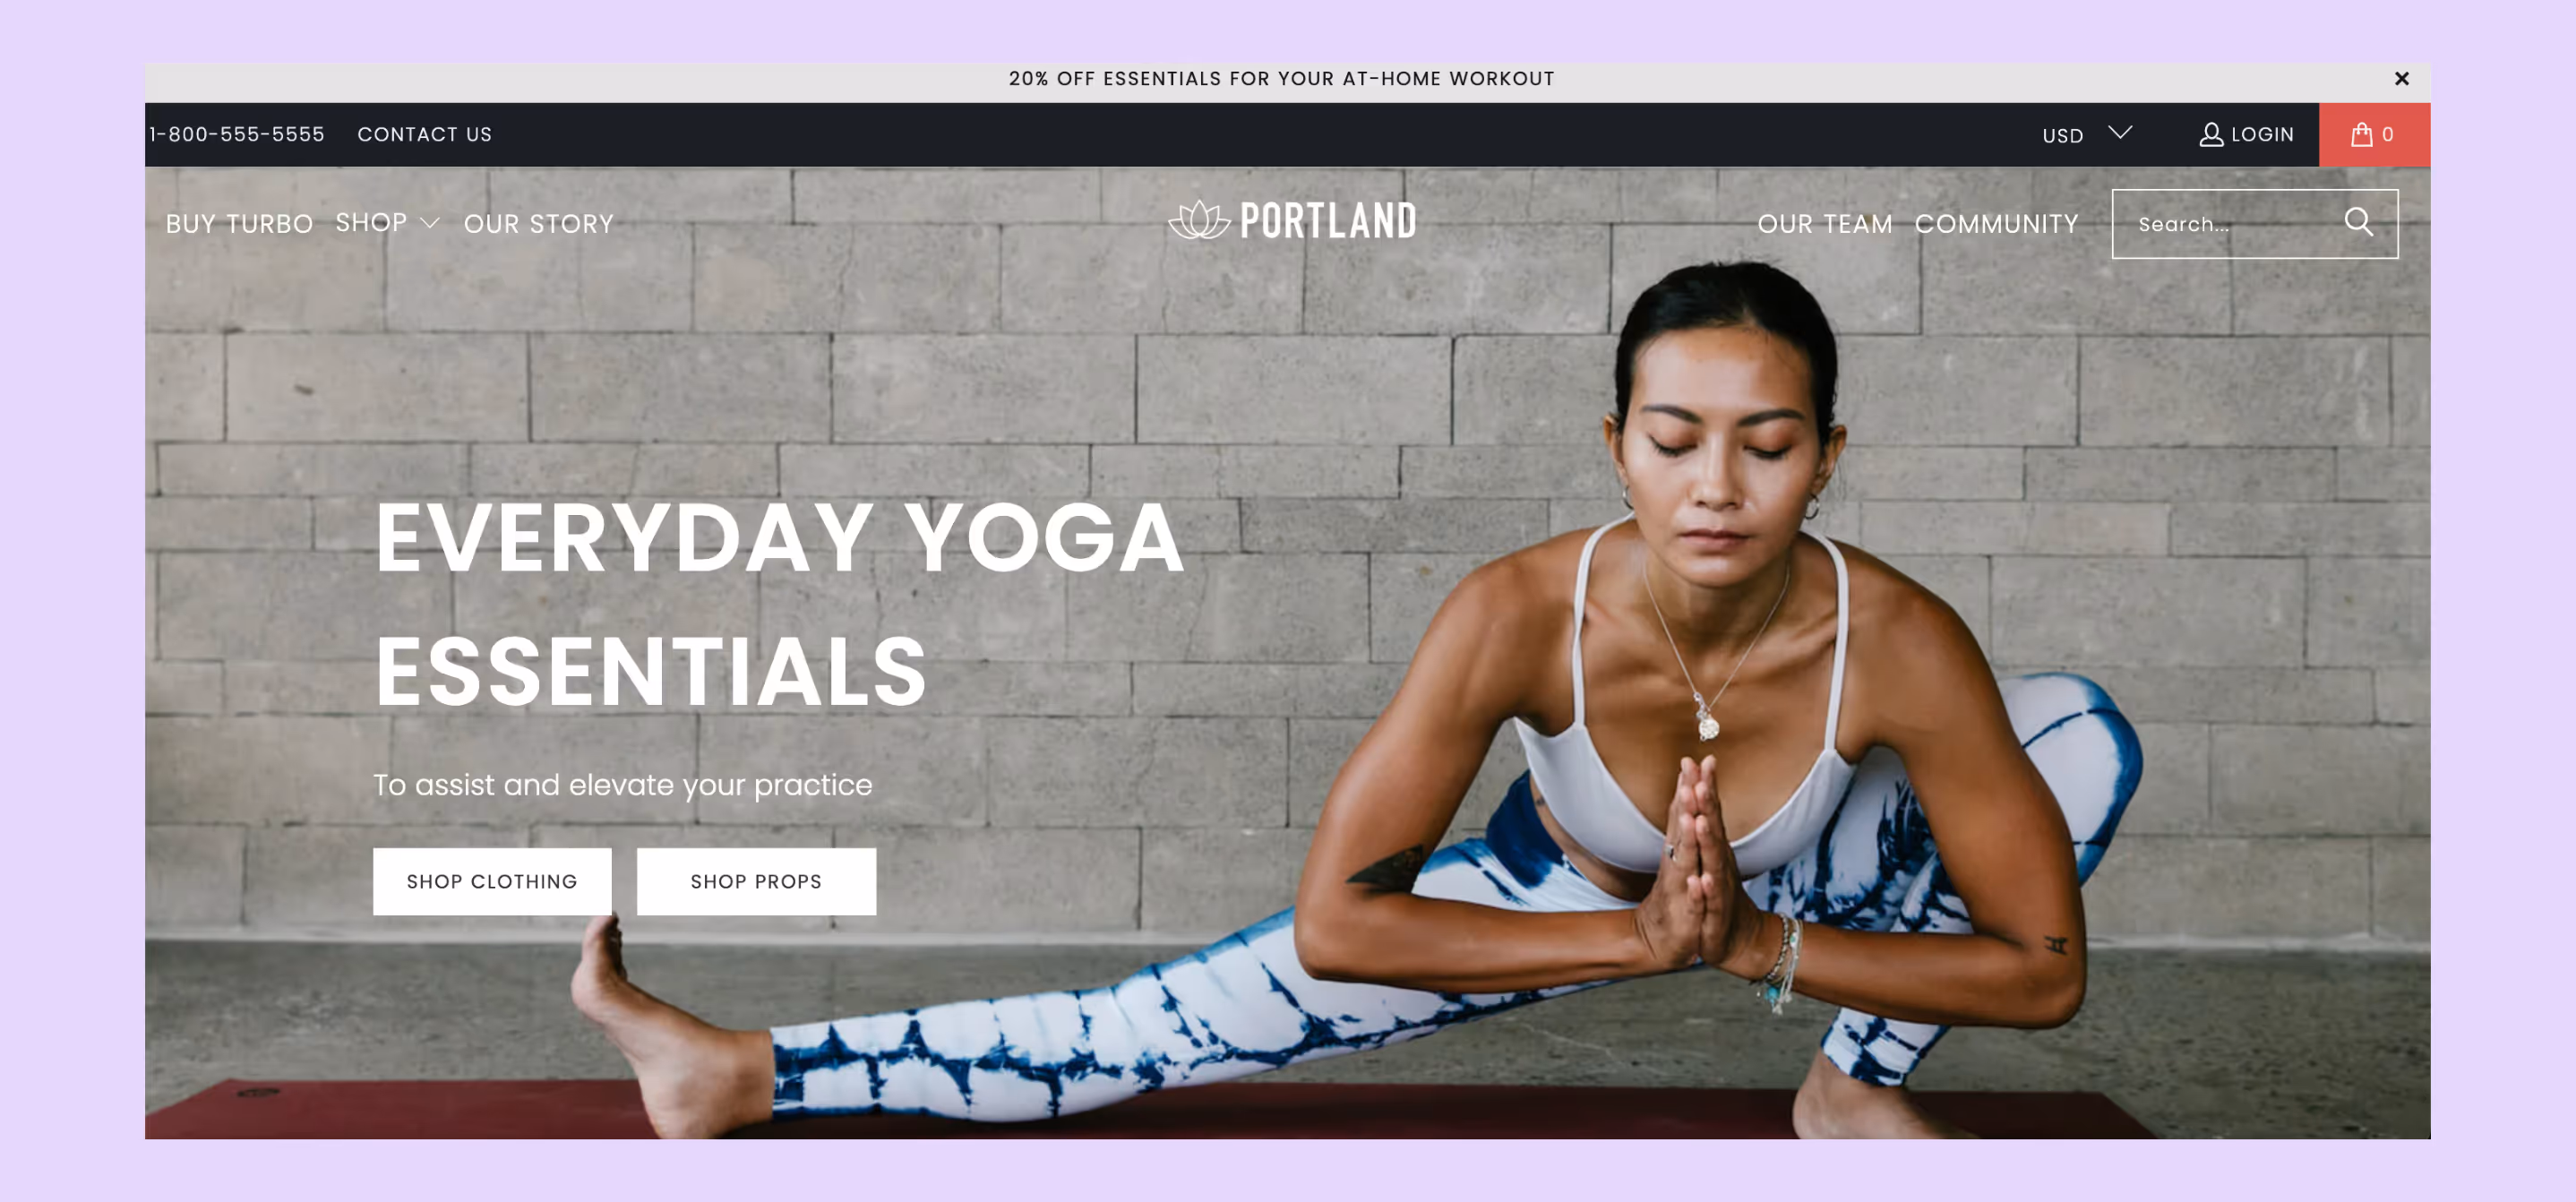Open the Buy Turbo menu item
2576x1202 pixels.
click(240, 224)
